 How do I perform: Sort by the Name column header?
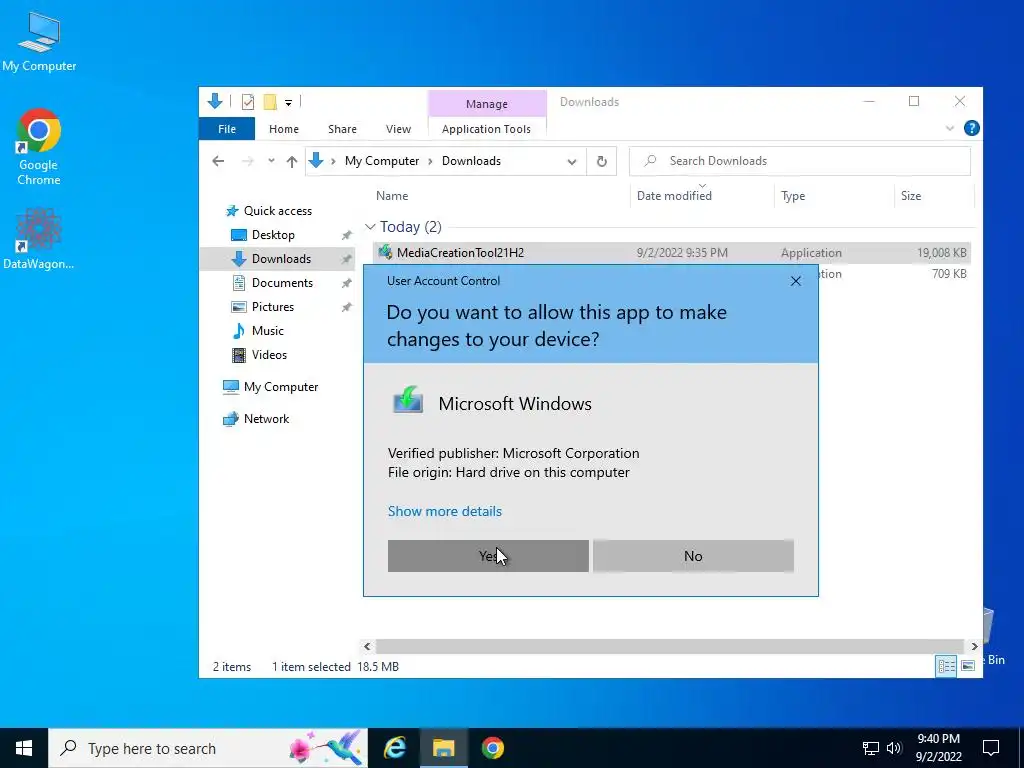[392, 196]
